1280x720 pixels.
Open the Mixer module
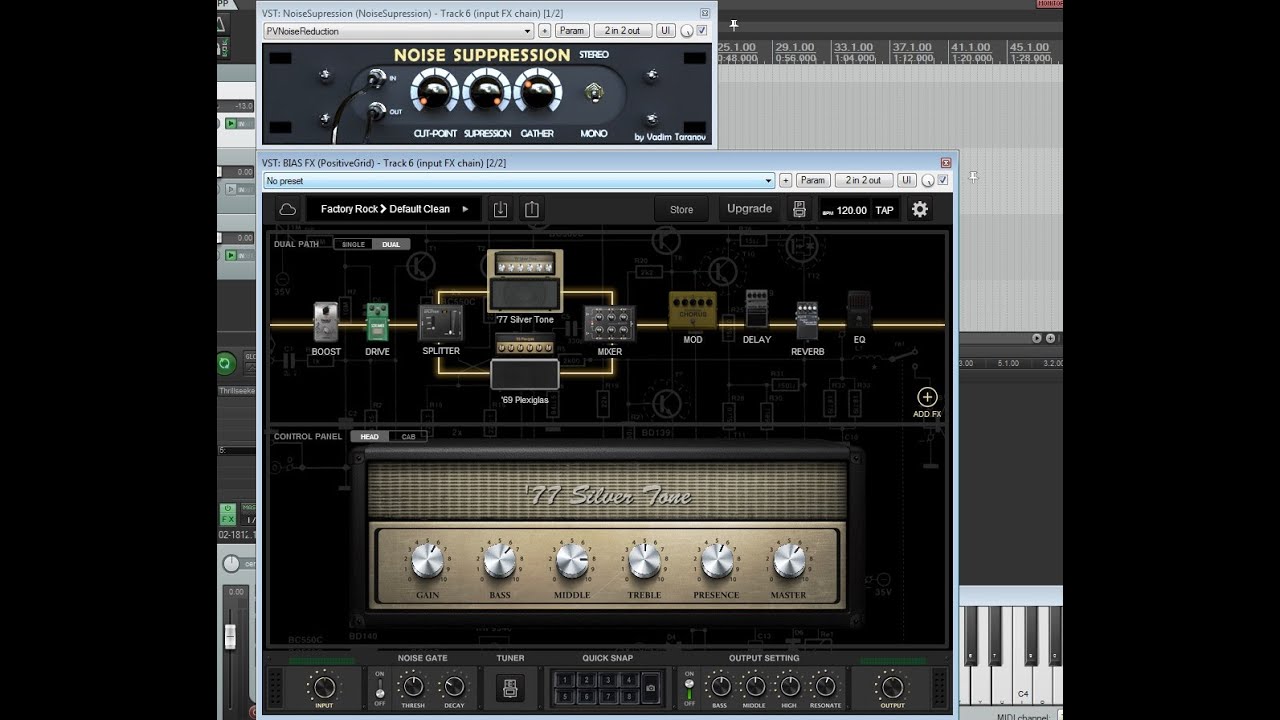[x=610, y=324]
